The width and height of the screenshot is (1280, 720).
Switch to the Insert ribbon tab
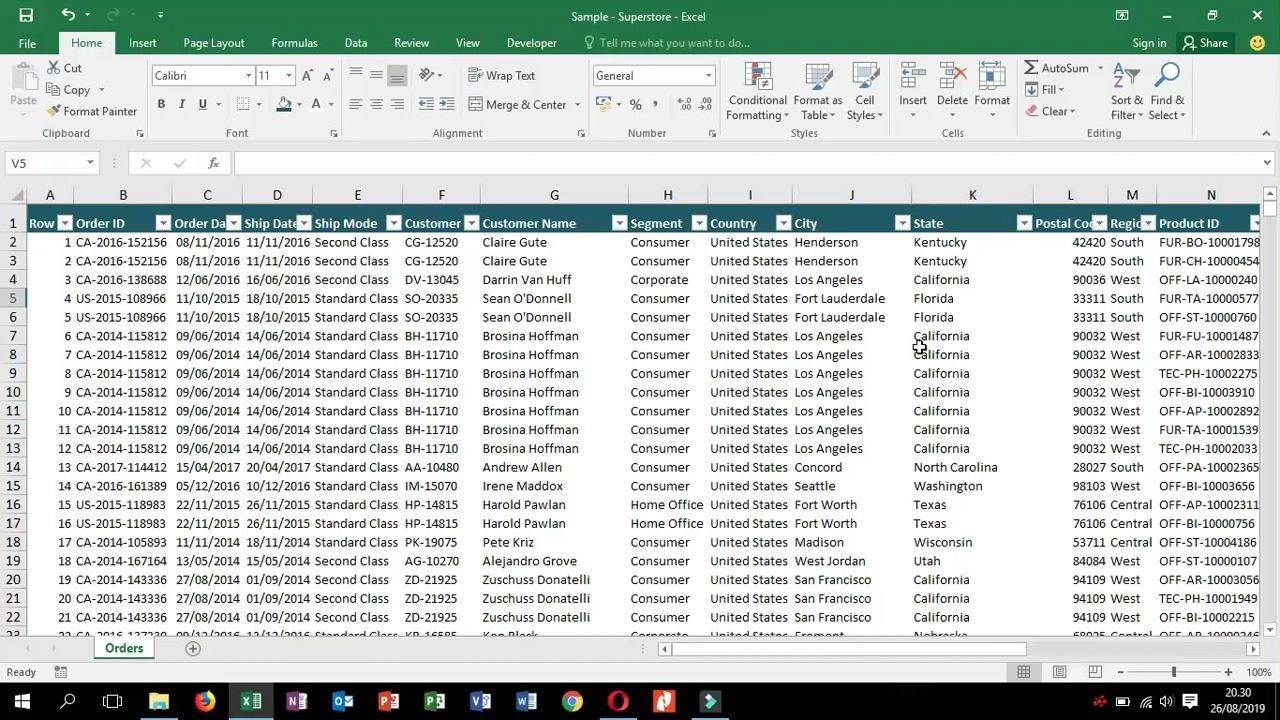click(x=142, y=43)
